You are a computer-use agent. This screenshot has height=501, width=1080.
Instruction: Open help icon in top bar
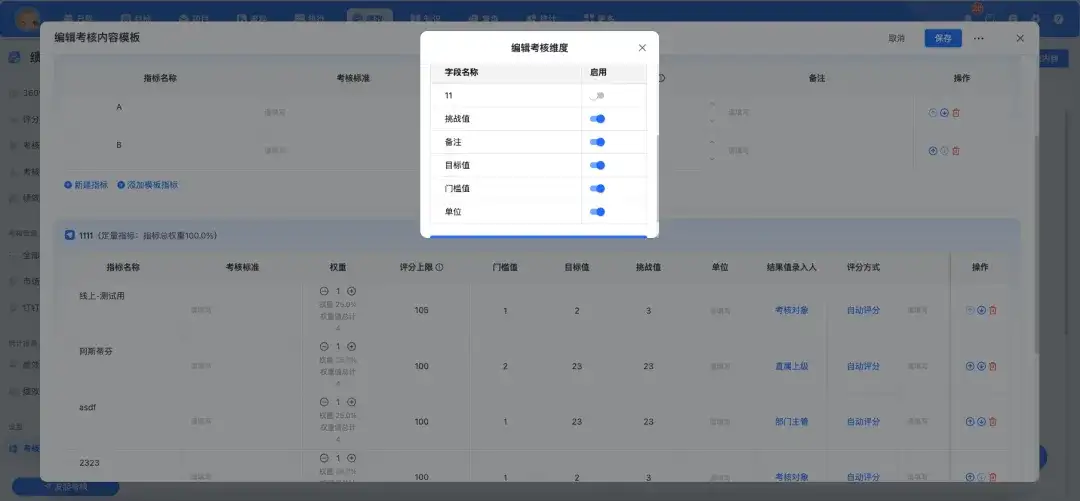pos(1059,19)
